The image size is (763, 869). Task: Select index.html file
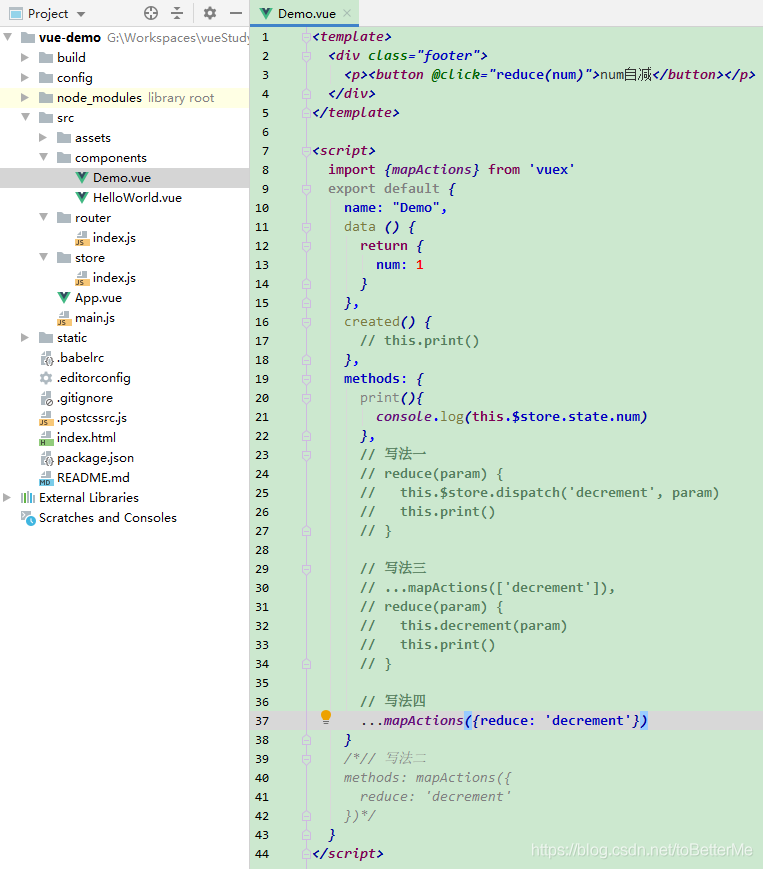tap(86, 437)
